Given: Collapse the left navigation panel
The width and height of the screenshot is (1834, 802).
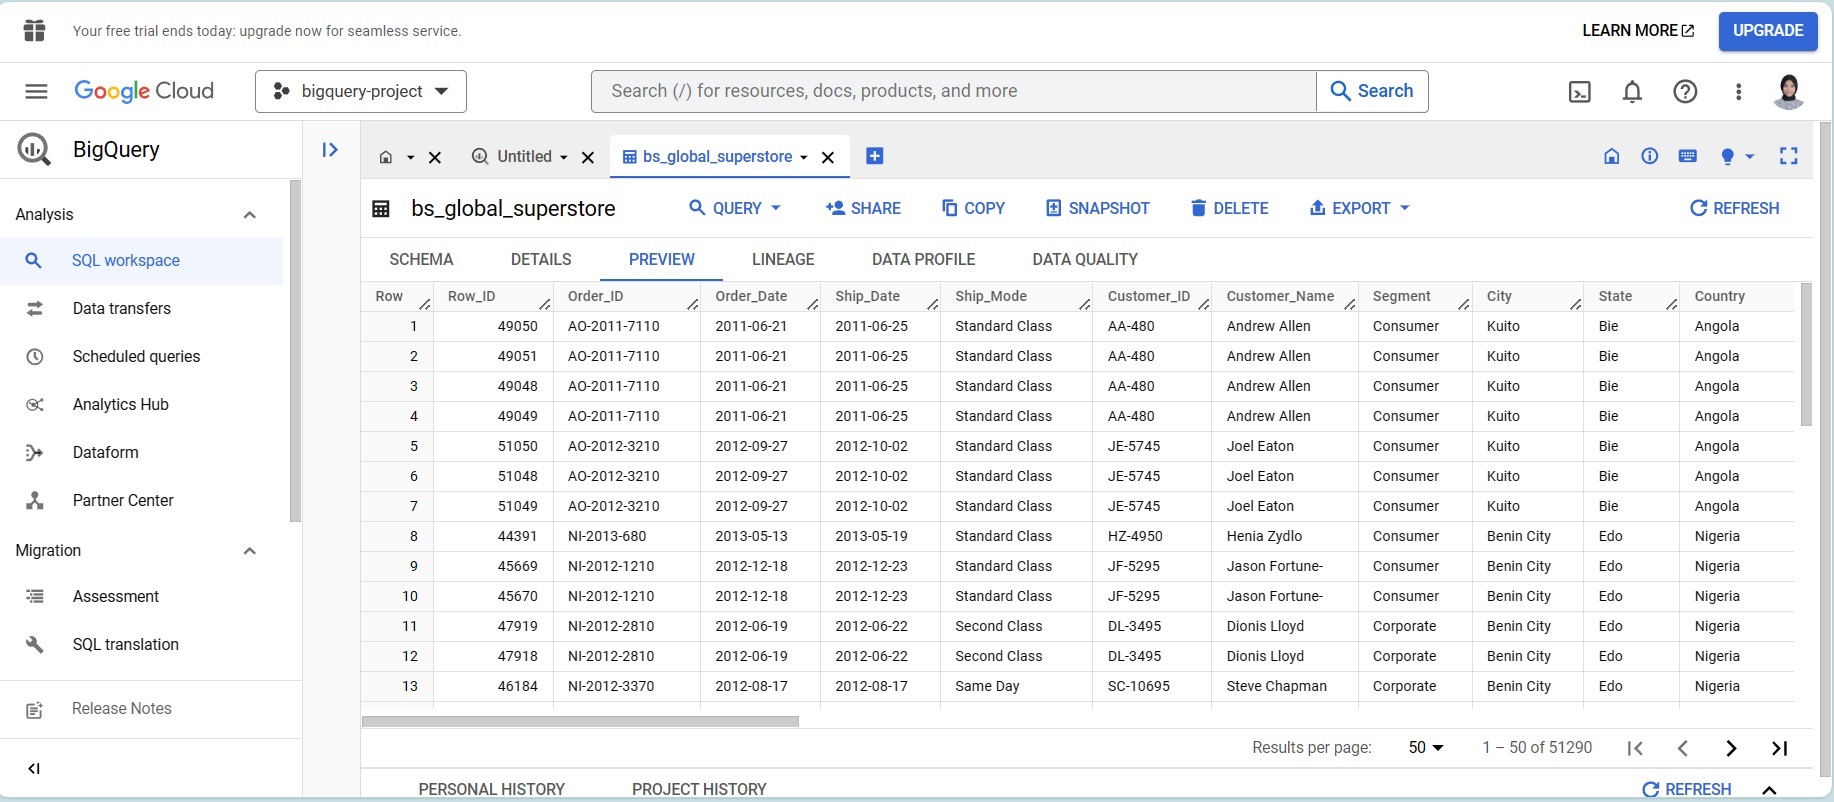Looking at the screenshot, I should (x=34, y=769).
